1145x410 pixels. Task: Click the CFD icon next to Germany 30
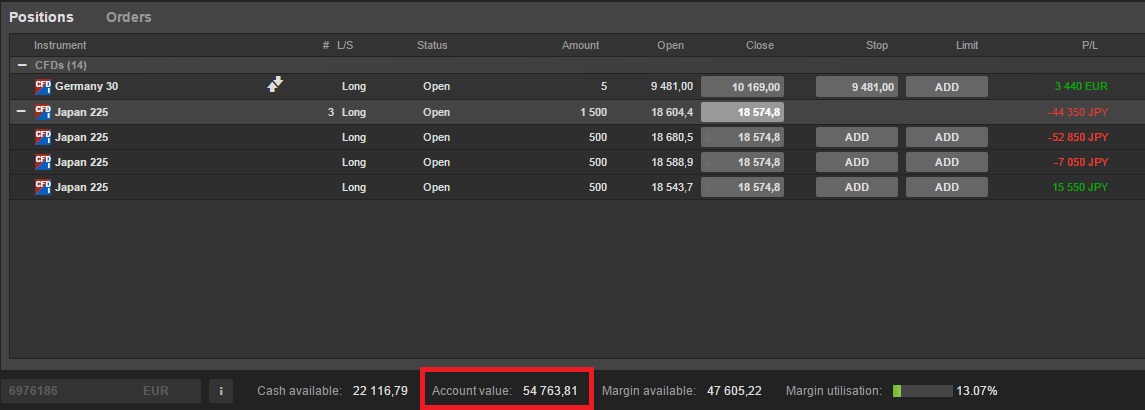point(42,86)
